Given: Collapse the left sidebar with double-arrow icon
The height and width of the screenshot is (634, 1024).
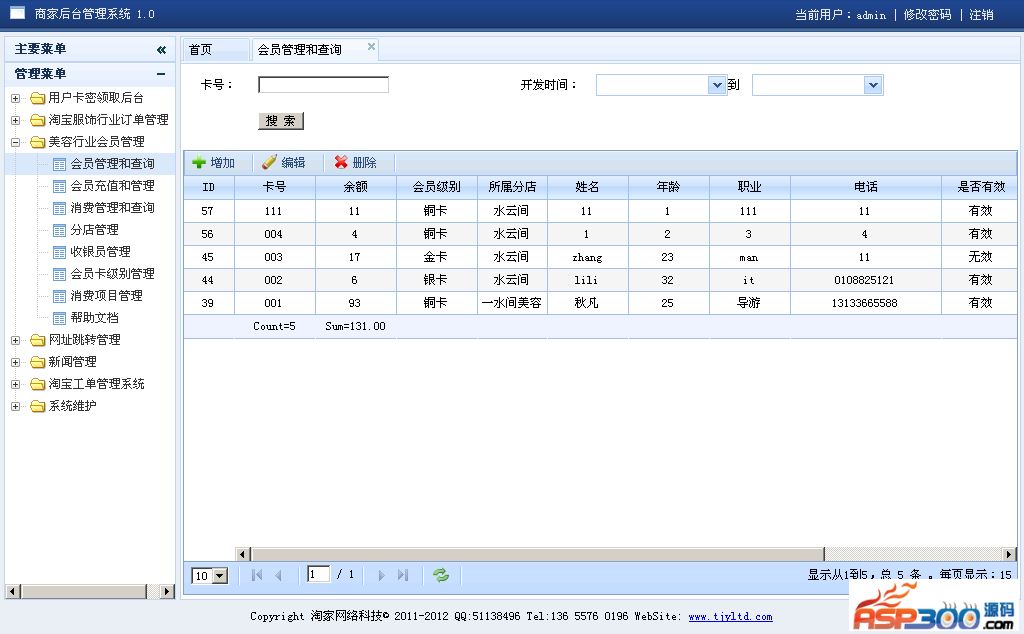Looking at the screenshot, I should coord(161,49).
